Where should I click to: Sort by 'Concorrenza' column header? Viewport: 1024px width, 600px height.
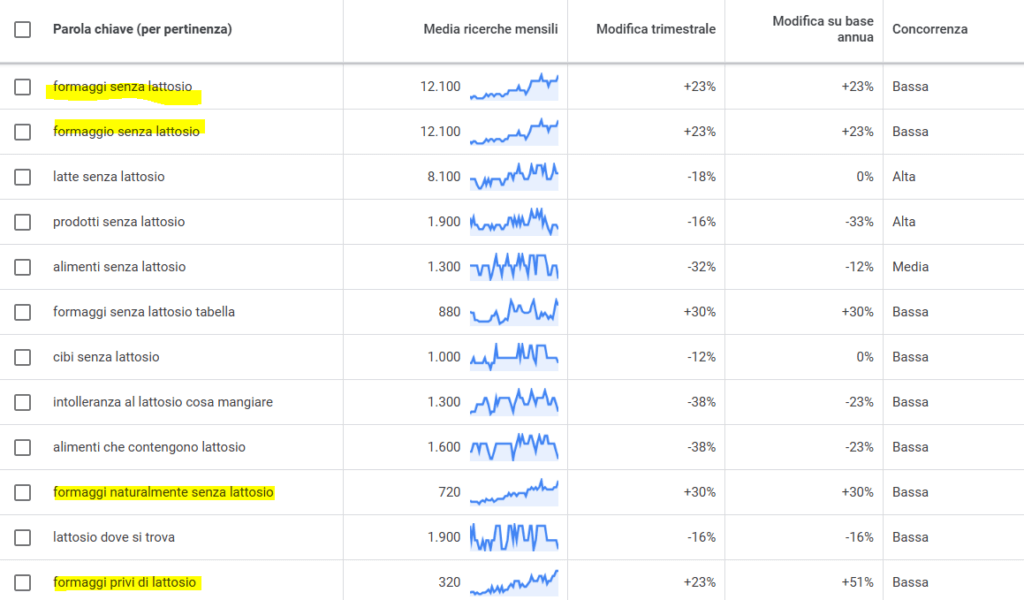coord(930,29)
